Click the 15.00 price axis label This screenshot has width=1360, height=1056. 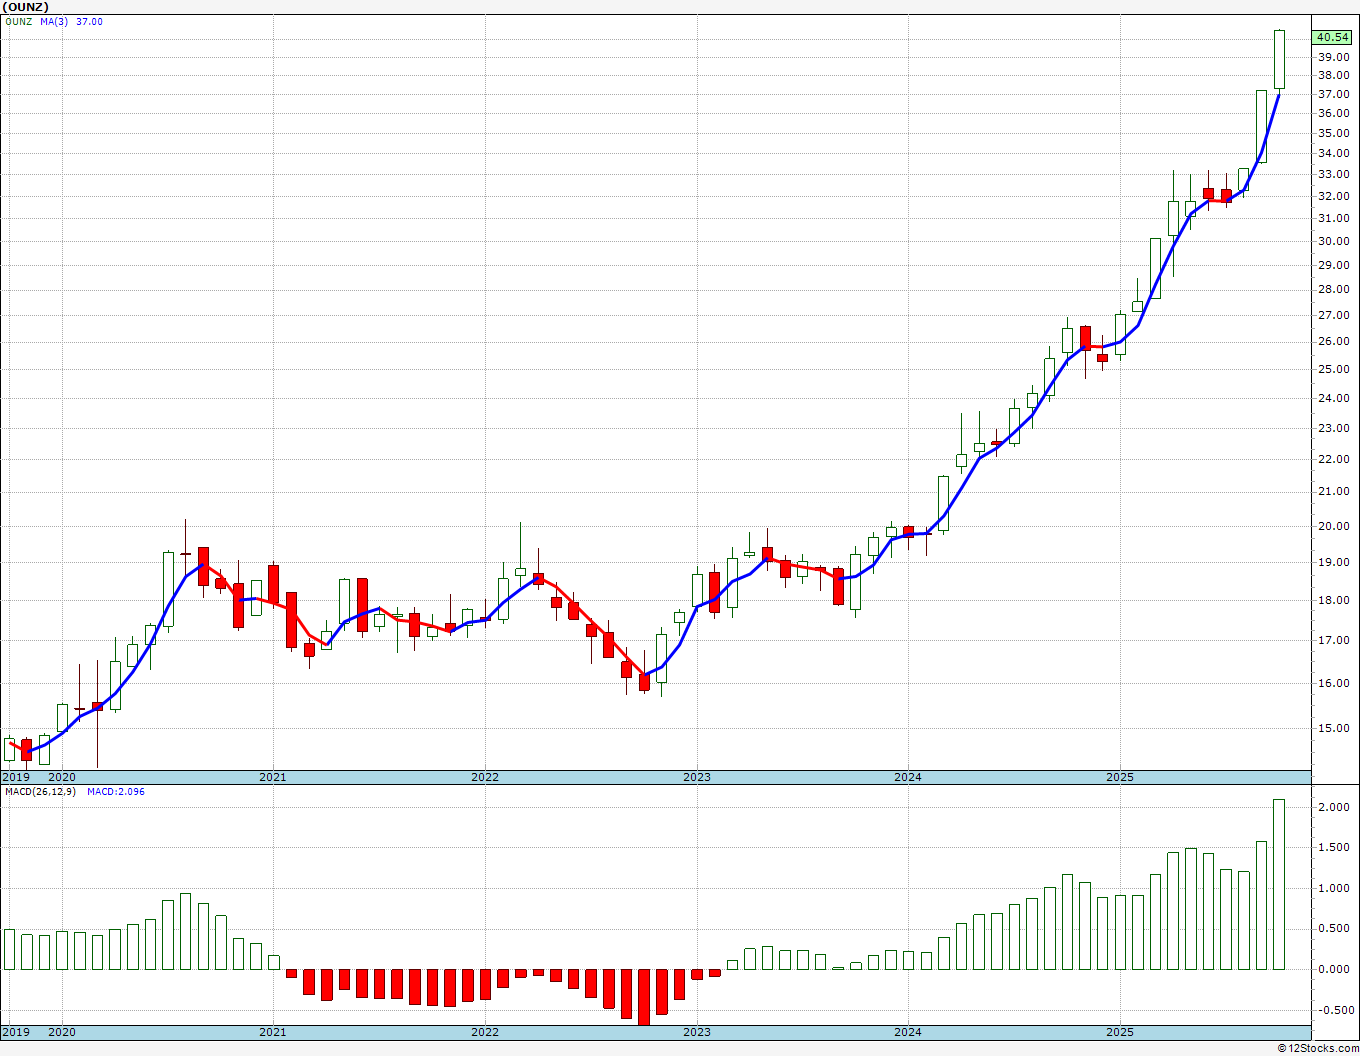click(1333, 728)
